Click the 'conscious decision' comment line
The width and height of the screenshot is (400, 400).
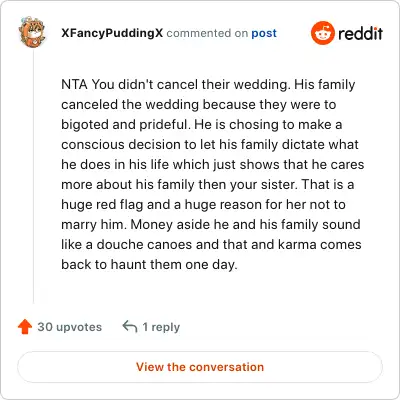[210, 145]
